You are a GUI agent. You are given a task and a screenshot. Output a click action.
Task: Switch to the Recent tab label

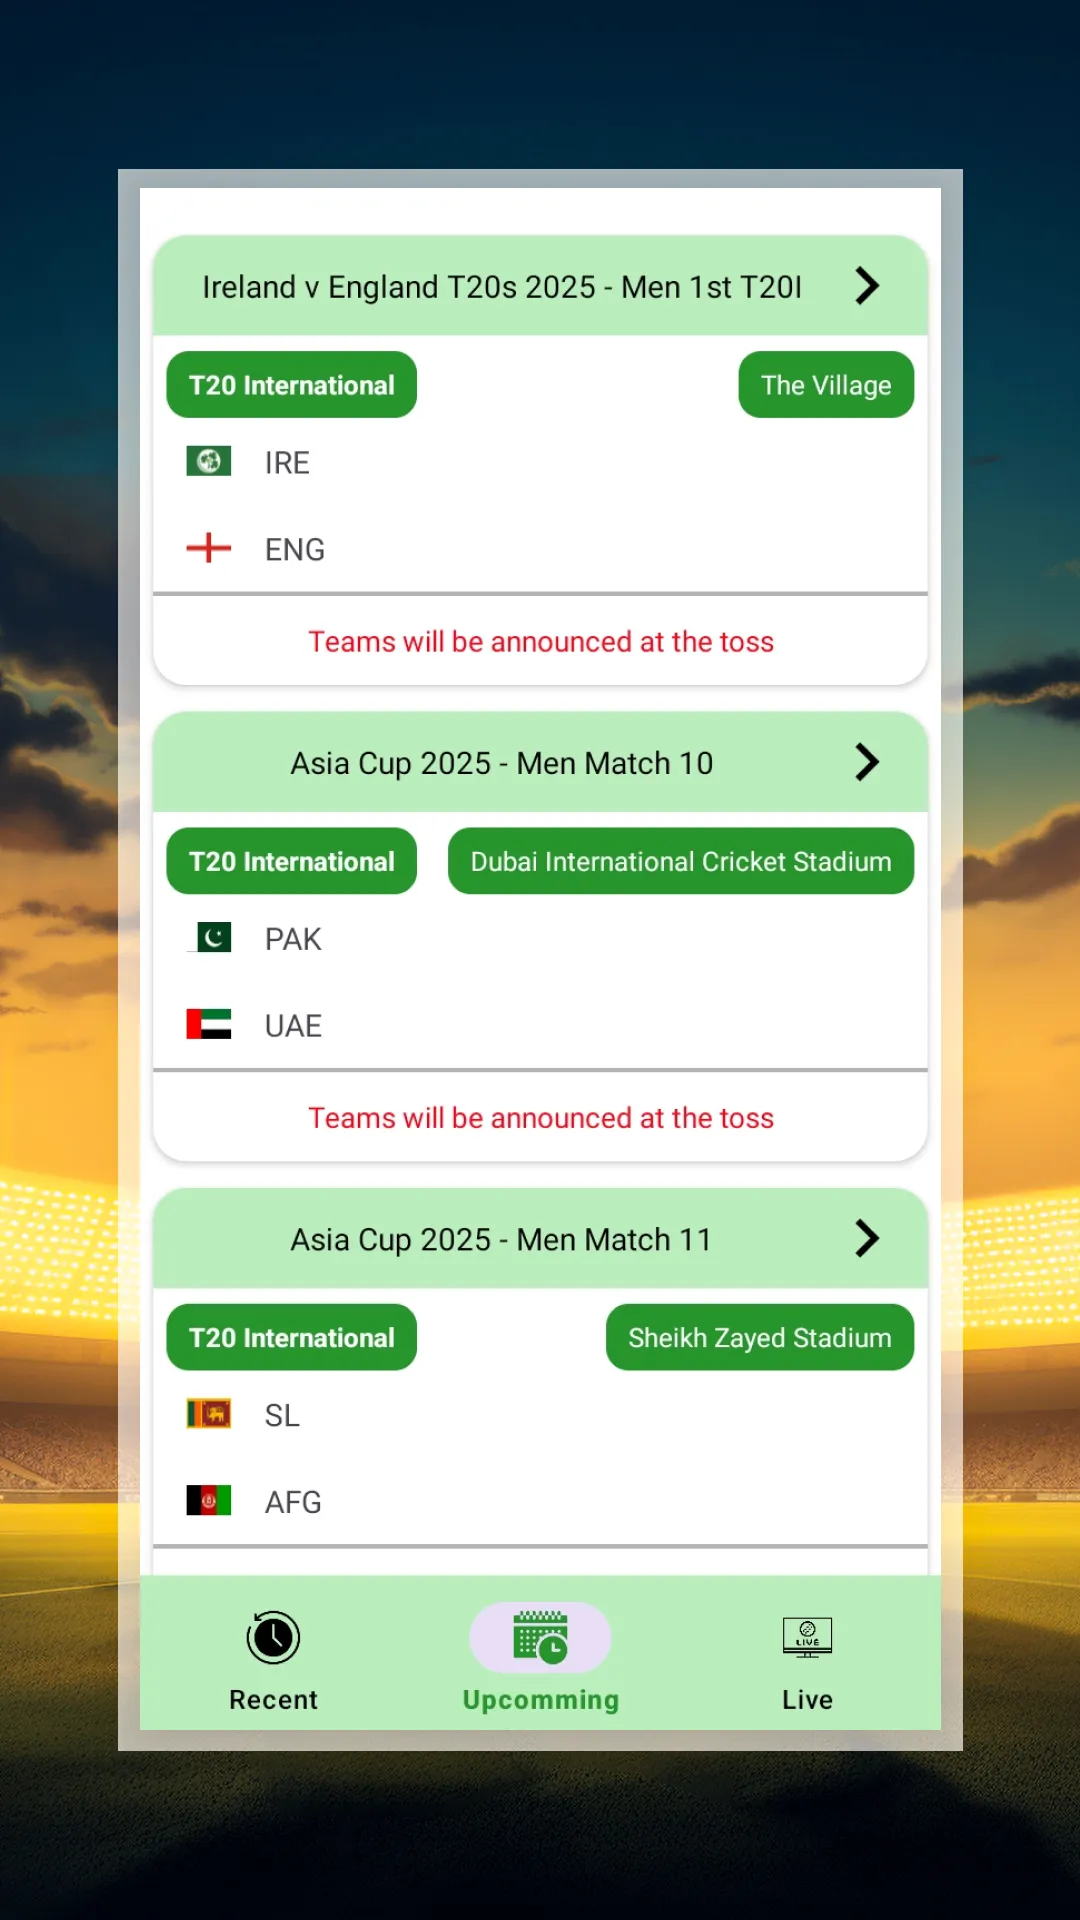tap(273, 1699)
